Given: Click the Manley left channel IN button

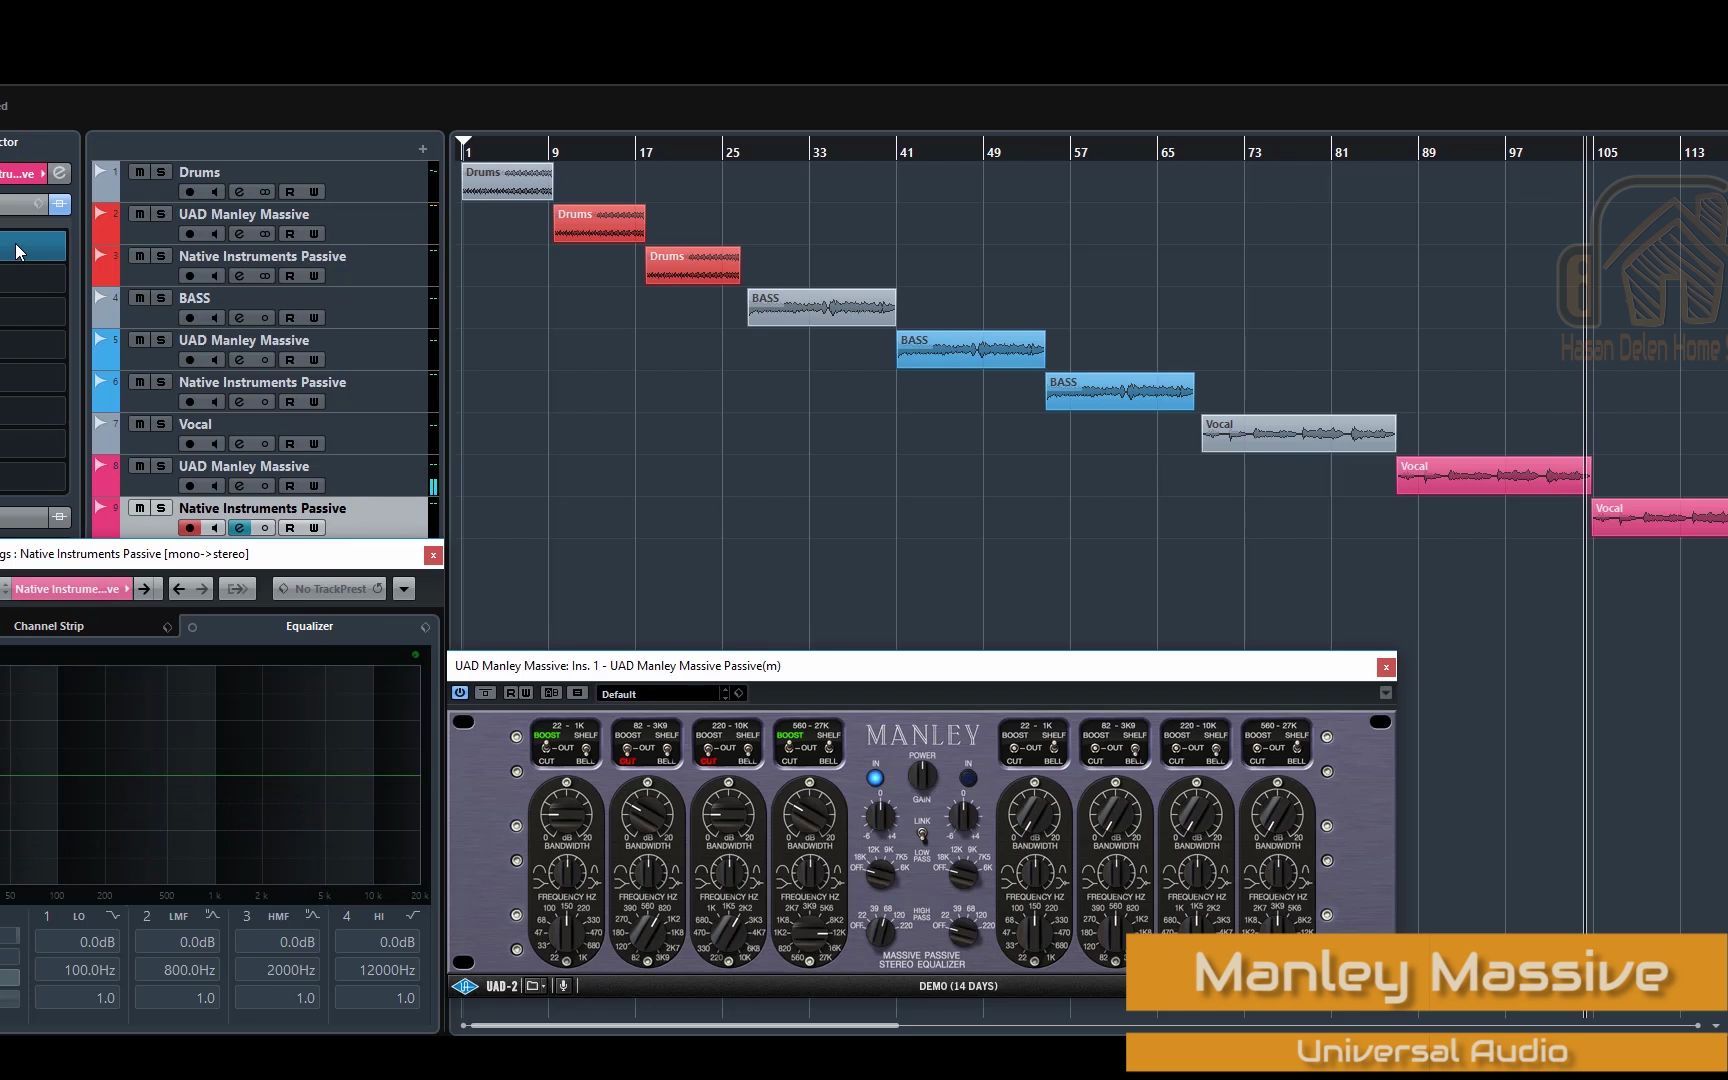Looking at the screenshot, I should [875, 777].
